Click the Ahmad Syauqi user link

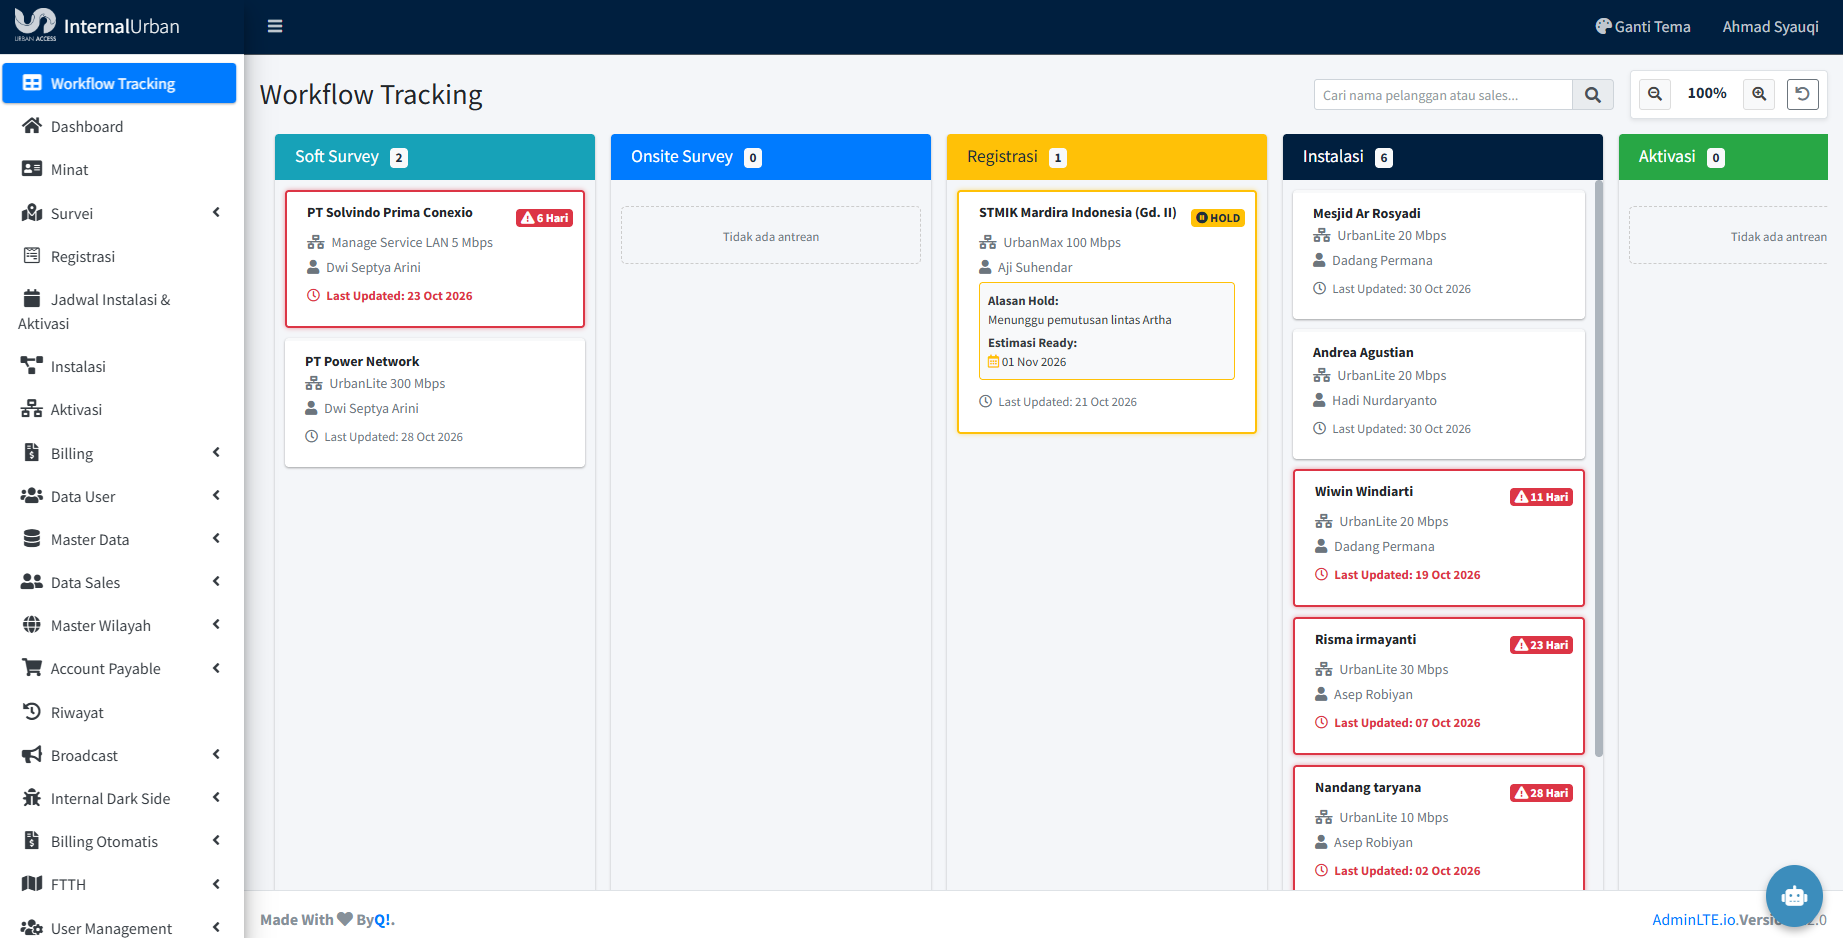(1770, 27)
